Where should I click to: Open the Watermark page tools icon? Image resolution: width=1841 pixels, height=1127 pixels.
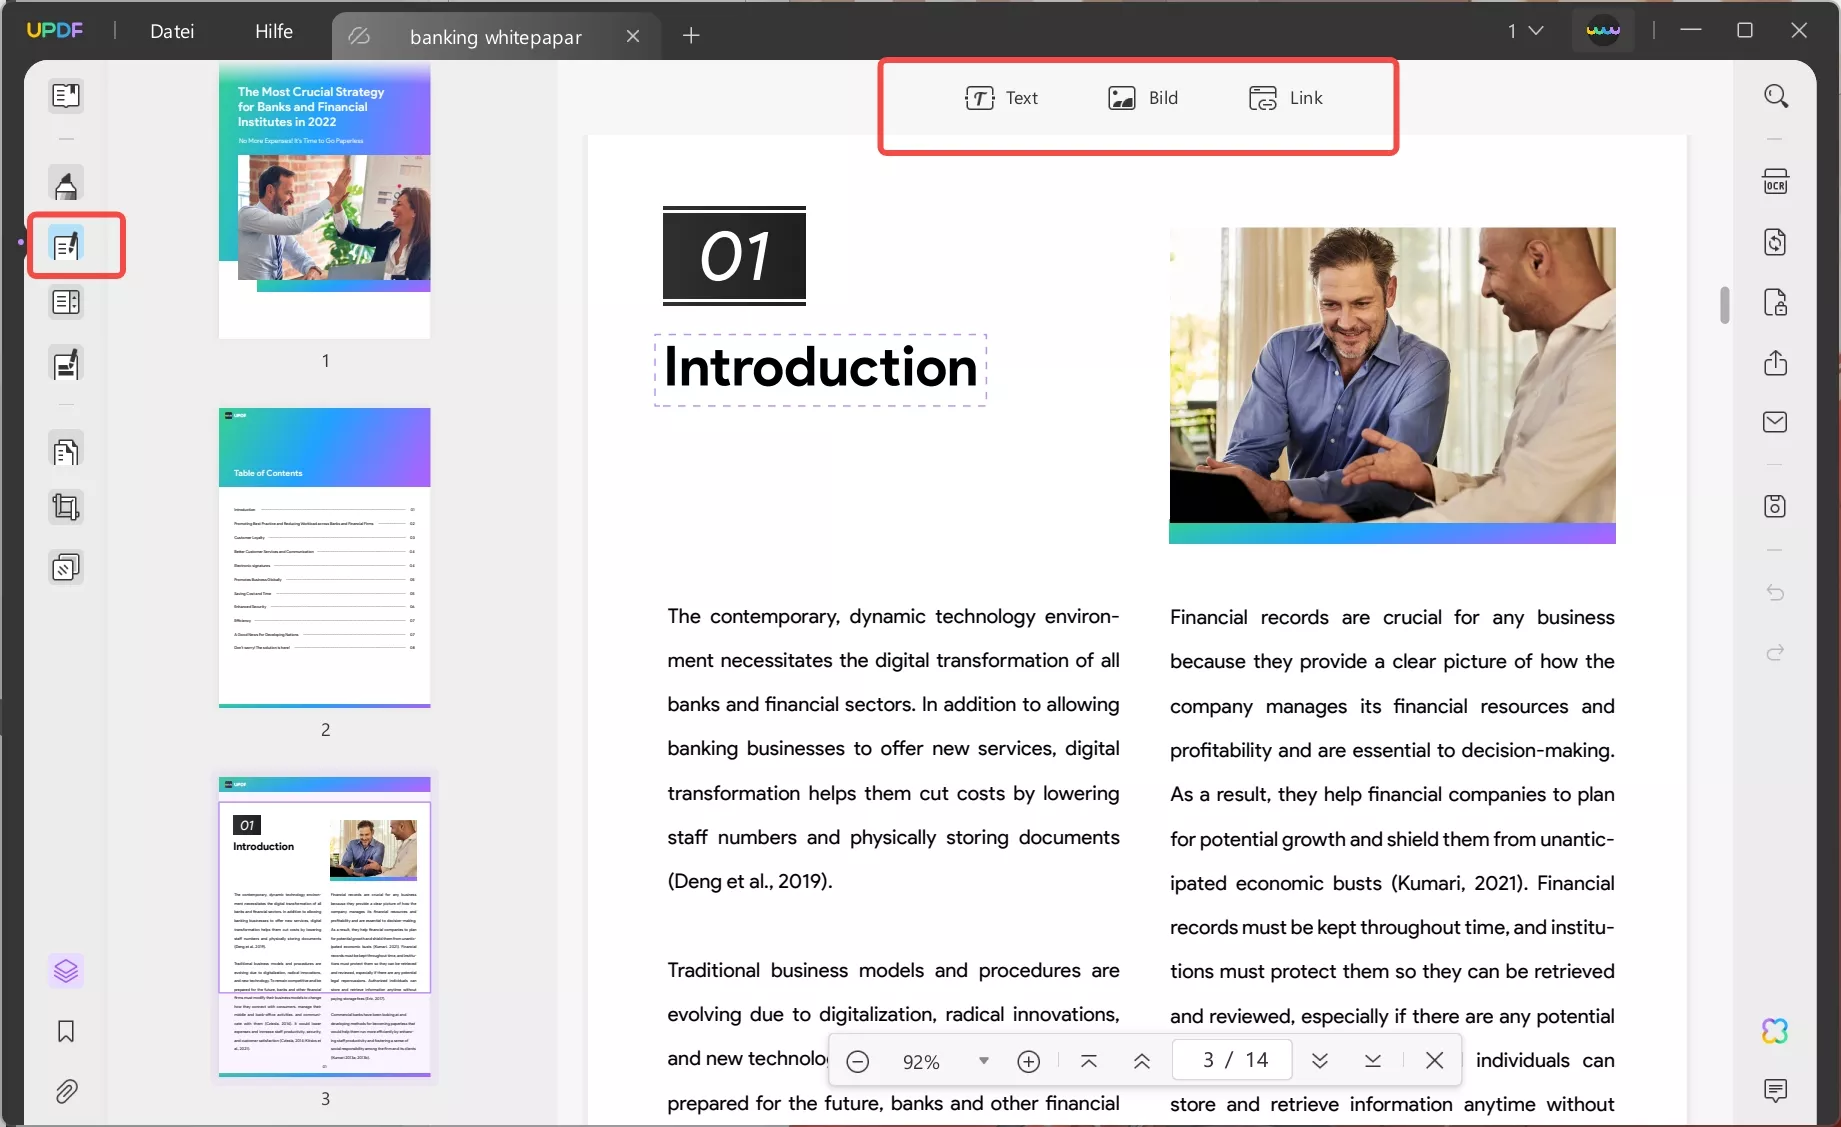[x=66, y=568]
